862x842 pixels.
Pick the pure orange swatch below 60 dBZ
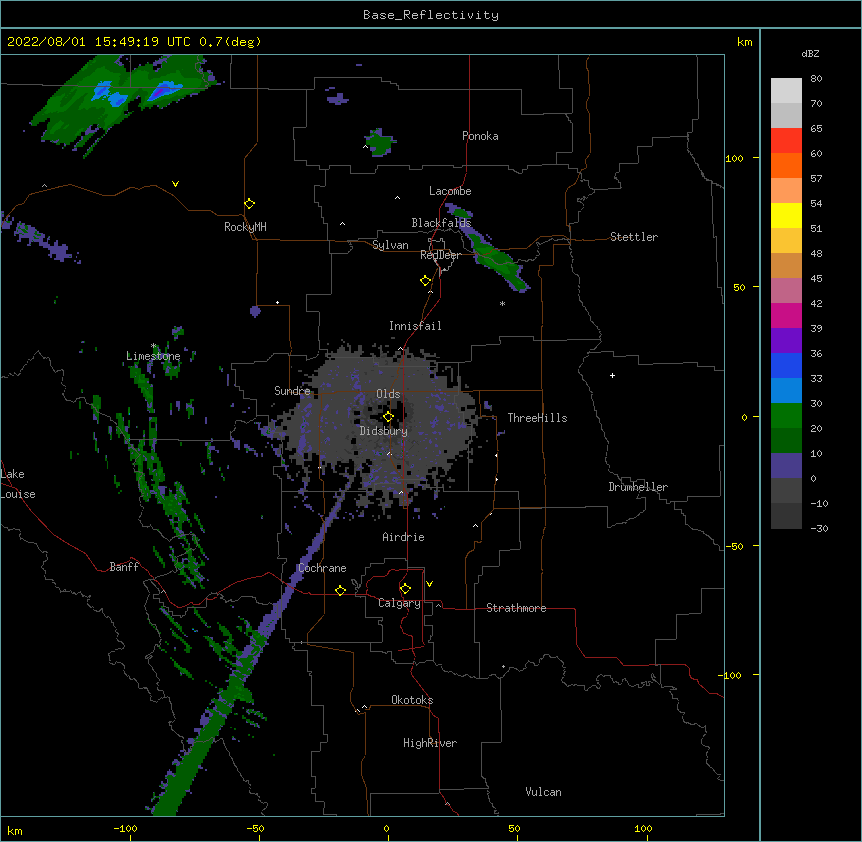click(x=786, y=165)
